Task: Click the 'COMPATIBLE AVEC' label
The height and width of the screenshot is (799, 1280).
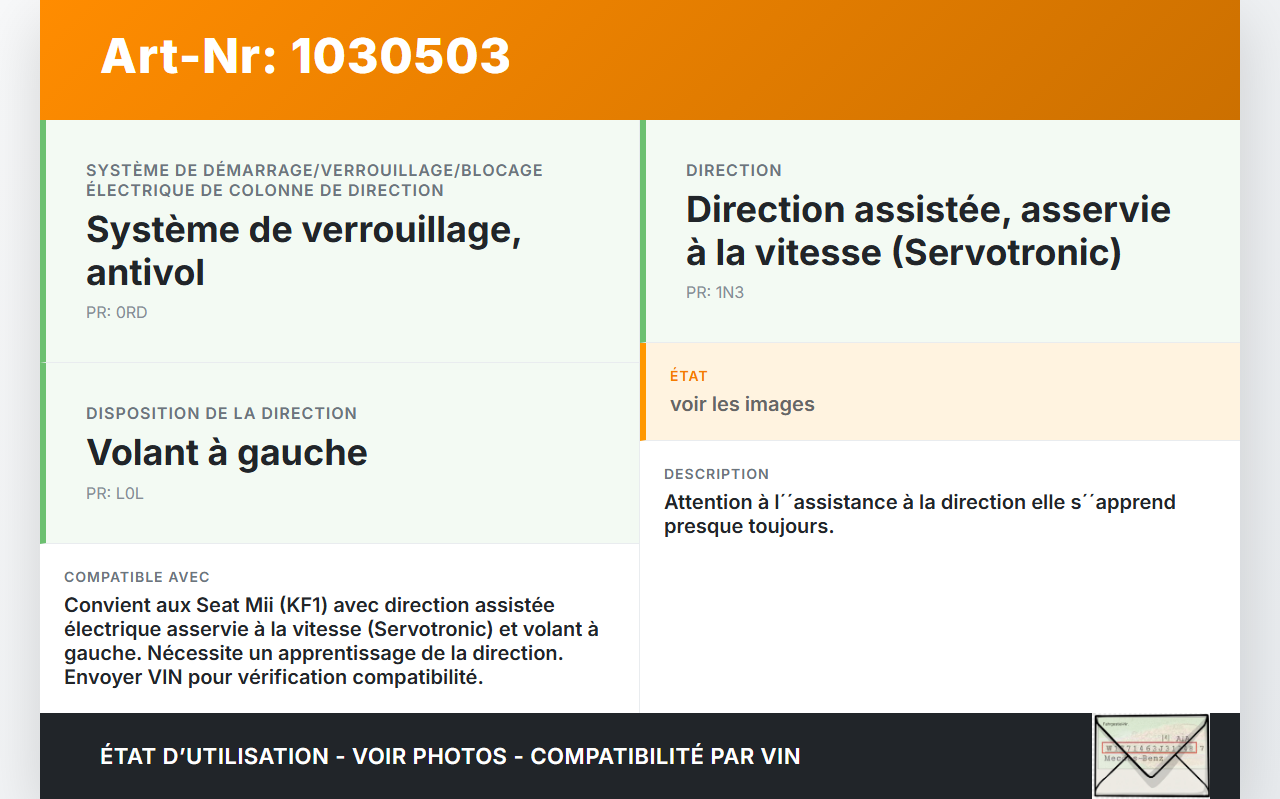Action: coord(137,577)
